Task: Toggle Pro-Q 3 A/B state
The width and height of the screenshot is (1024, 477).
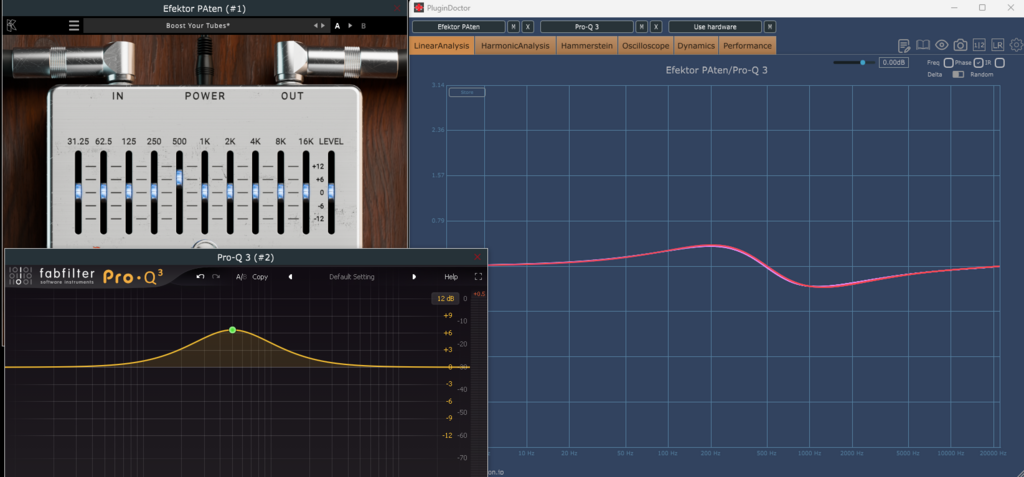Action: pos(241,276)
